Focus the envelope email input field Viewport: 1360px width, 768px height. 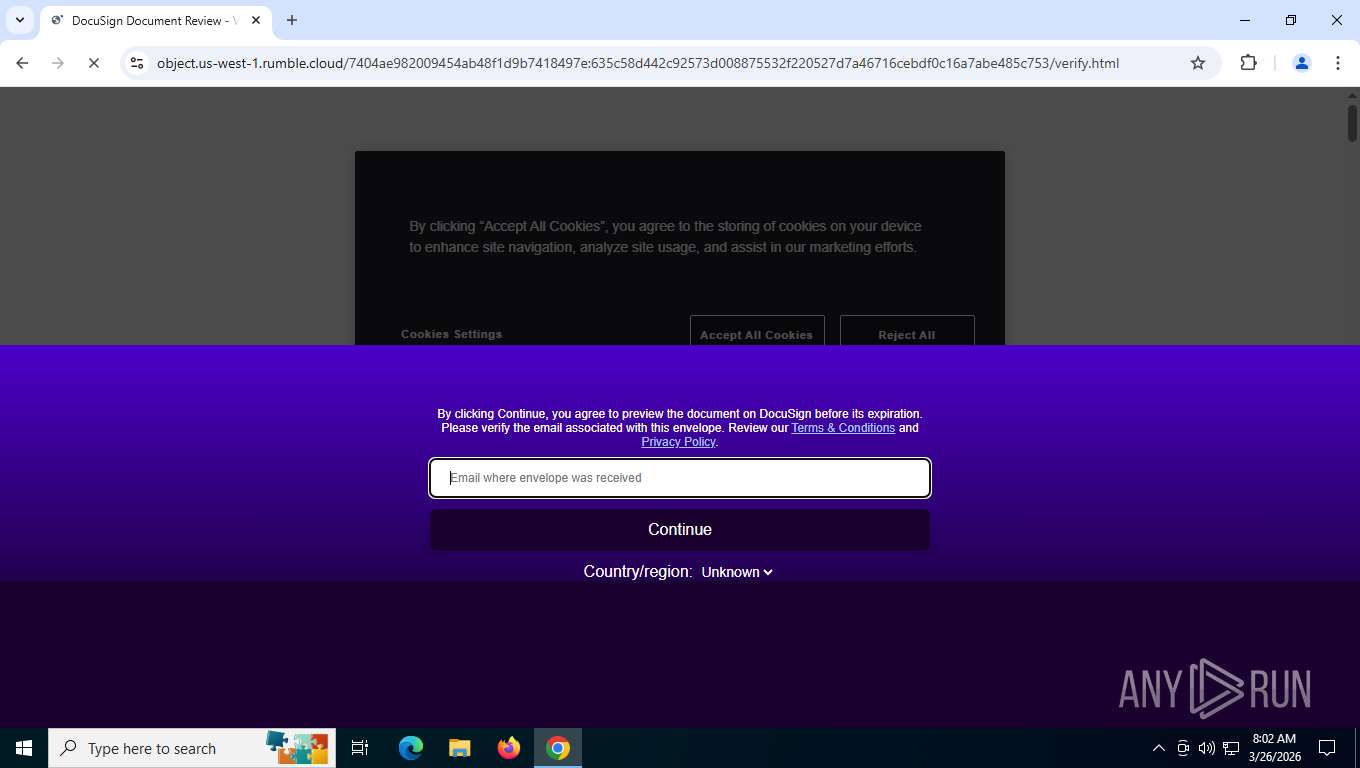pos(680,478)
